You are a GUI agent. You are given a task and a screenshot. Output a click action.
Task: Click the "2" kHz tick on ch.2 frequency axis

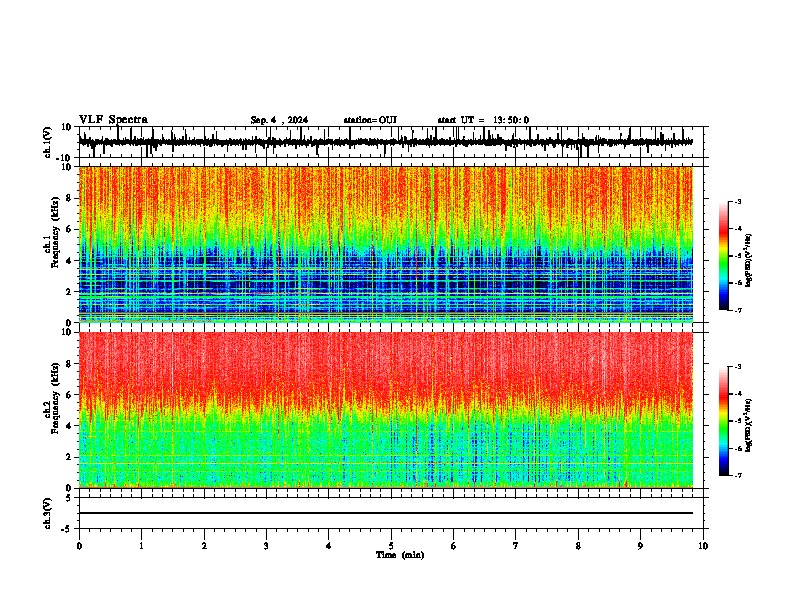[x=69, y=457]
